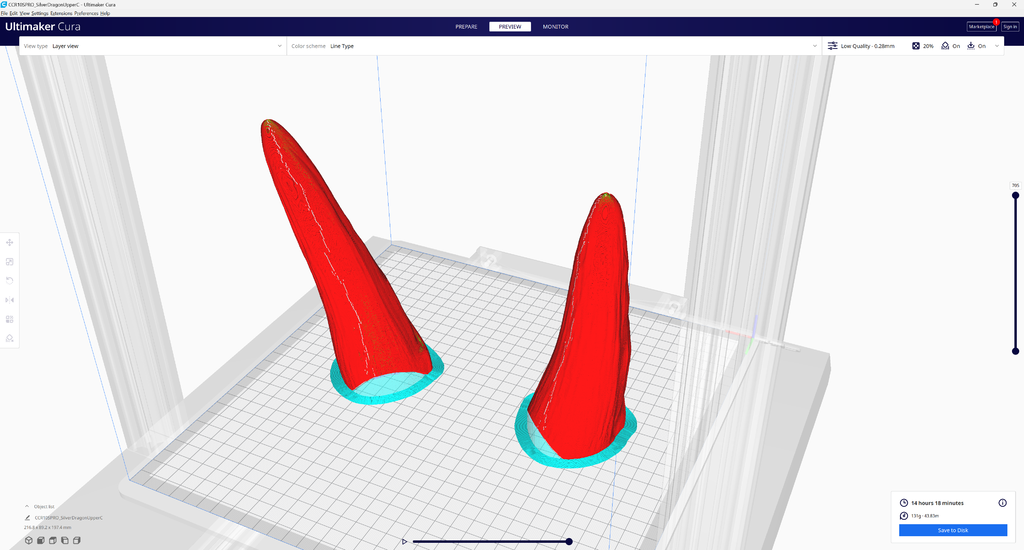The height and width of the screenshot is (550, 1024).
Task: Expand the print settings panel chevron
Action: click(x=997, y=46)
